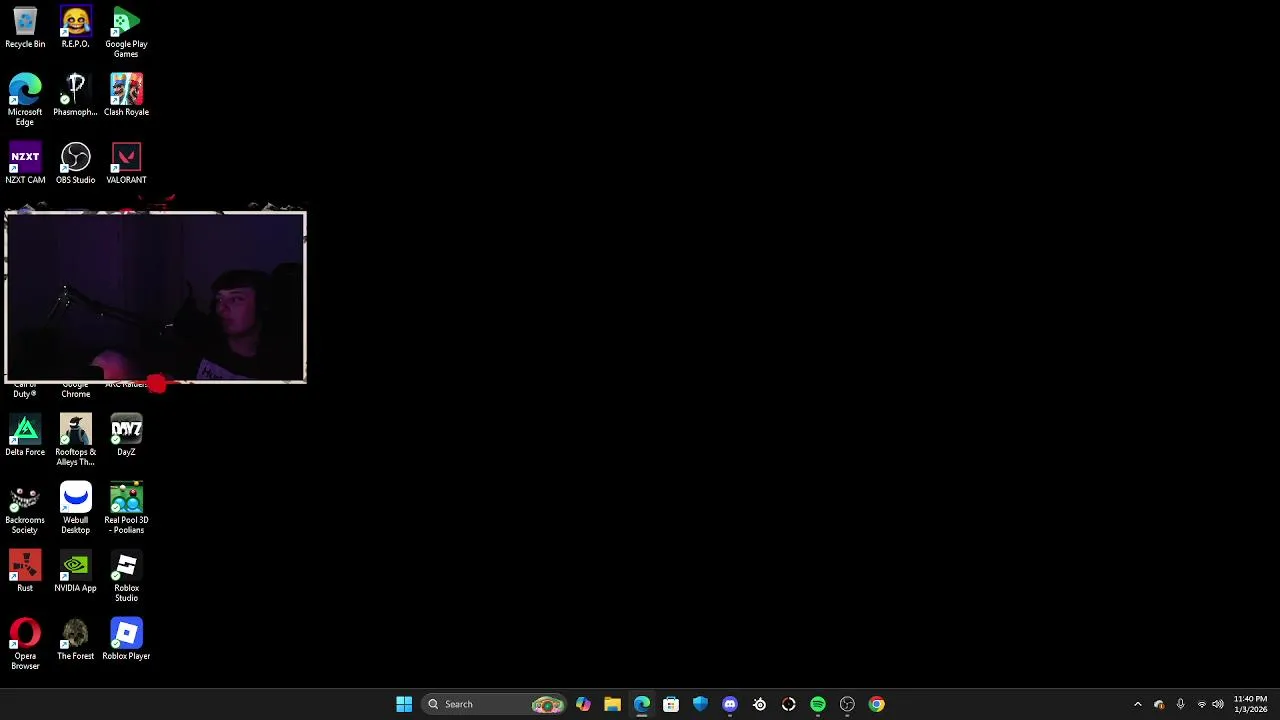Open Google Chrome from the taskbar
Screen dimensions: 1280x720
(877, 704)
